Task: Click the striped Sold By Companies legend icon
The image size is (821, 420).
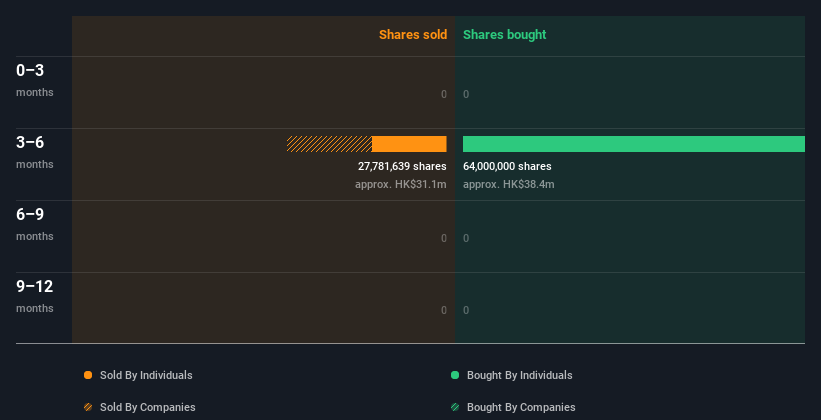Action: point(88,407)
